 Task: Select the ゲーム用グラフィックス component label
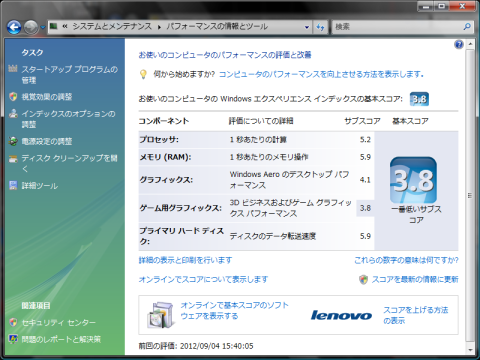(x=180, y=208)
